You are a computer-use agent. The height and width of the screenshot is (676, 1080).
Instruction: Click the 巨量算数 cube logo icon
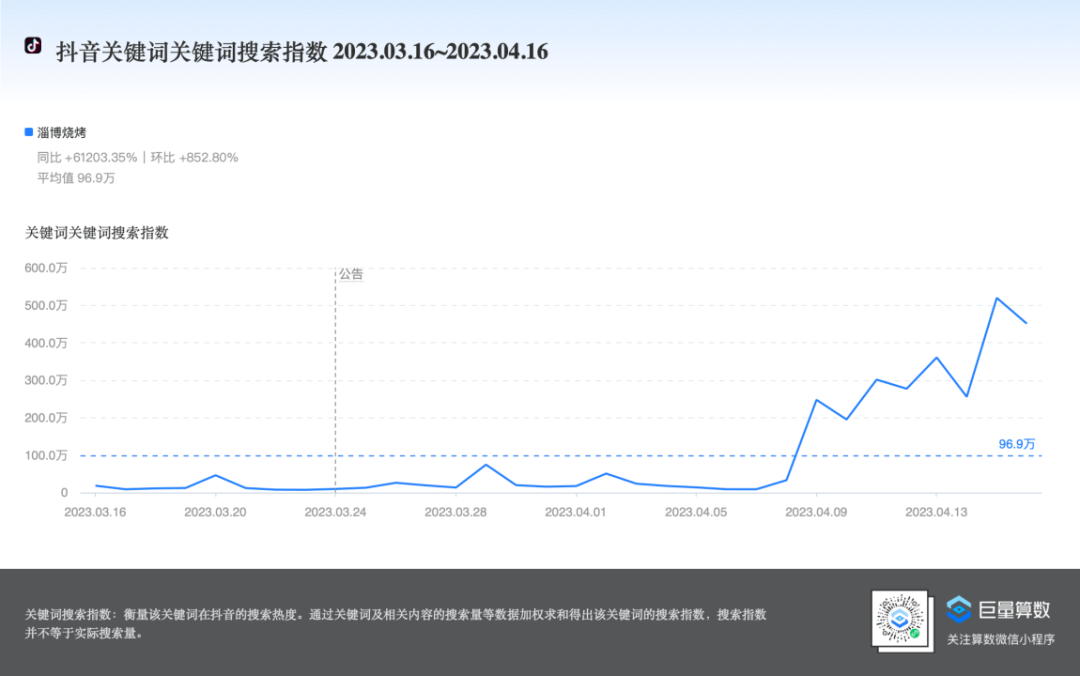pos(959,609)
